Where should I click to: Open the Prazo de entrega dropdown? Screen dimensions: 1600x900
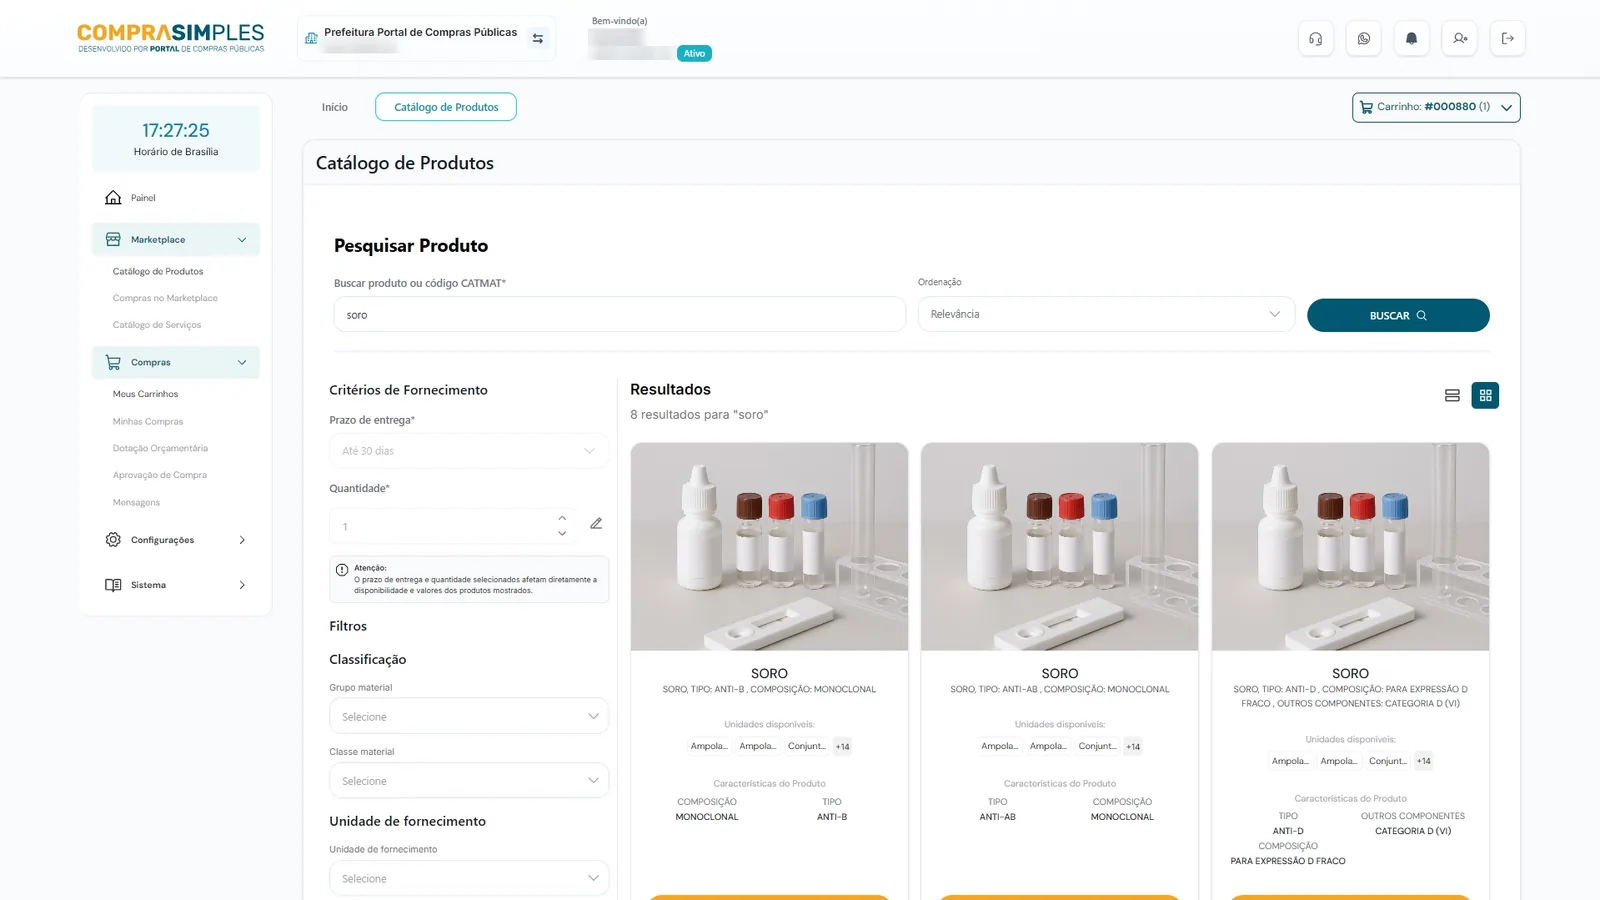pos(469,451)
